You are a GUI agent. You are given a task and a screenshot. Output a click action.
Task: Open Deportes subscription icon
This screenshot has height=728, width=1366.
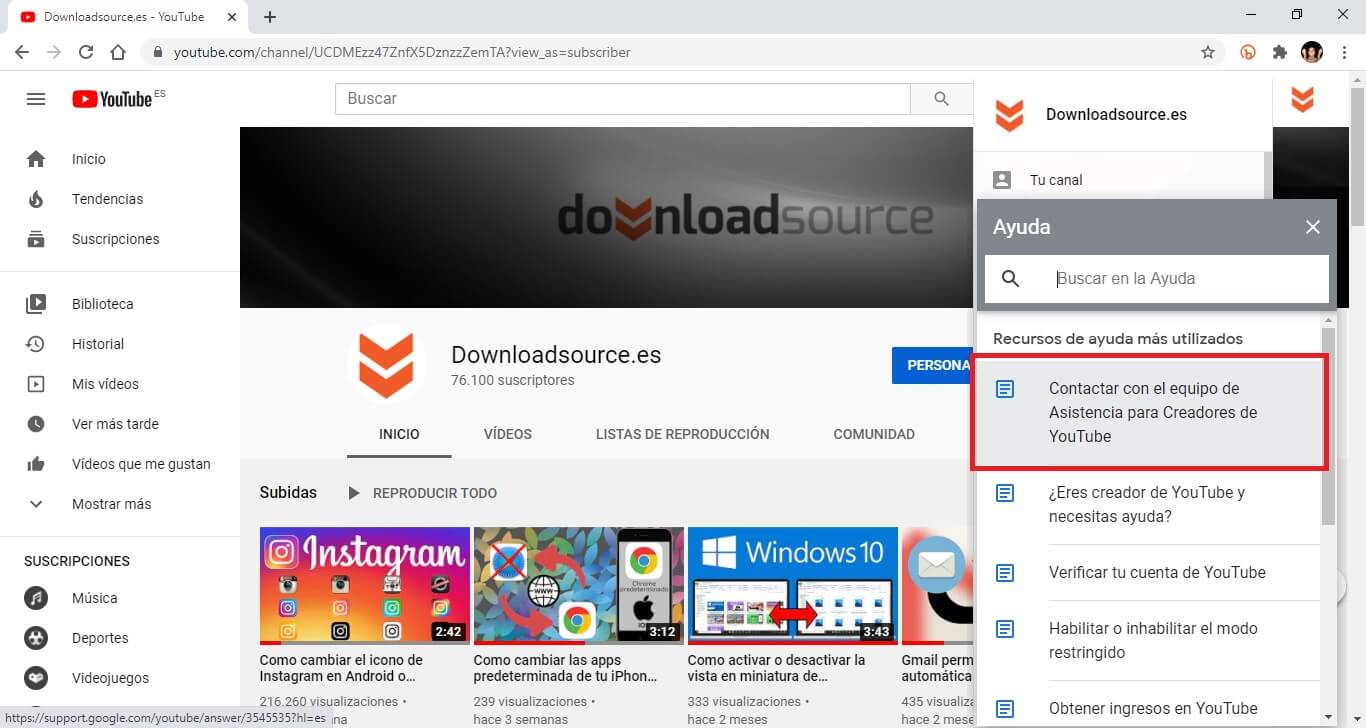[x=36, y=638]
